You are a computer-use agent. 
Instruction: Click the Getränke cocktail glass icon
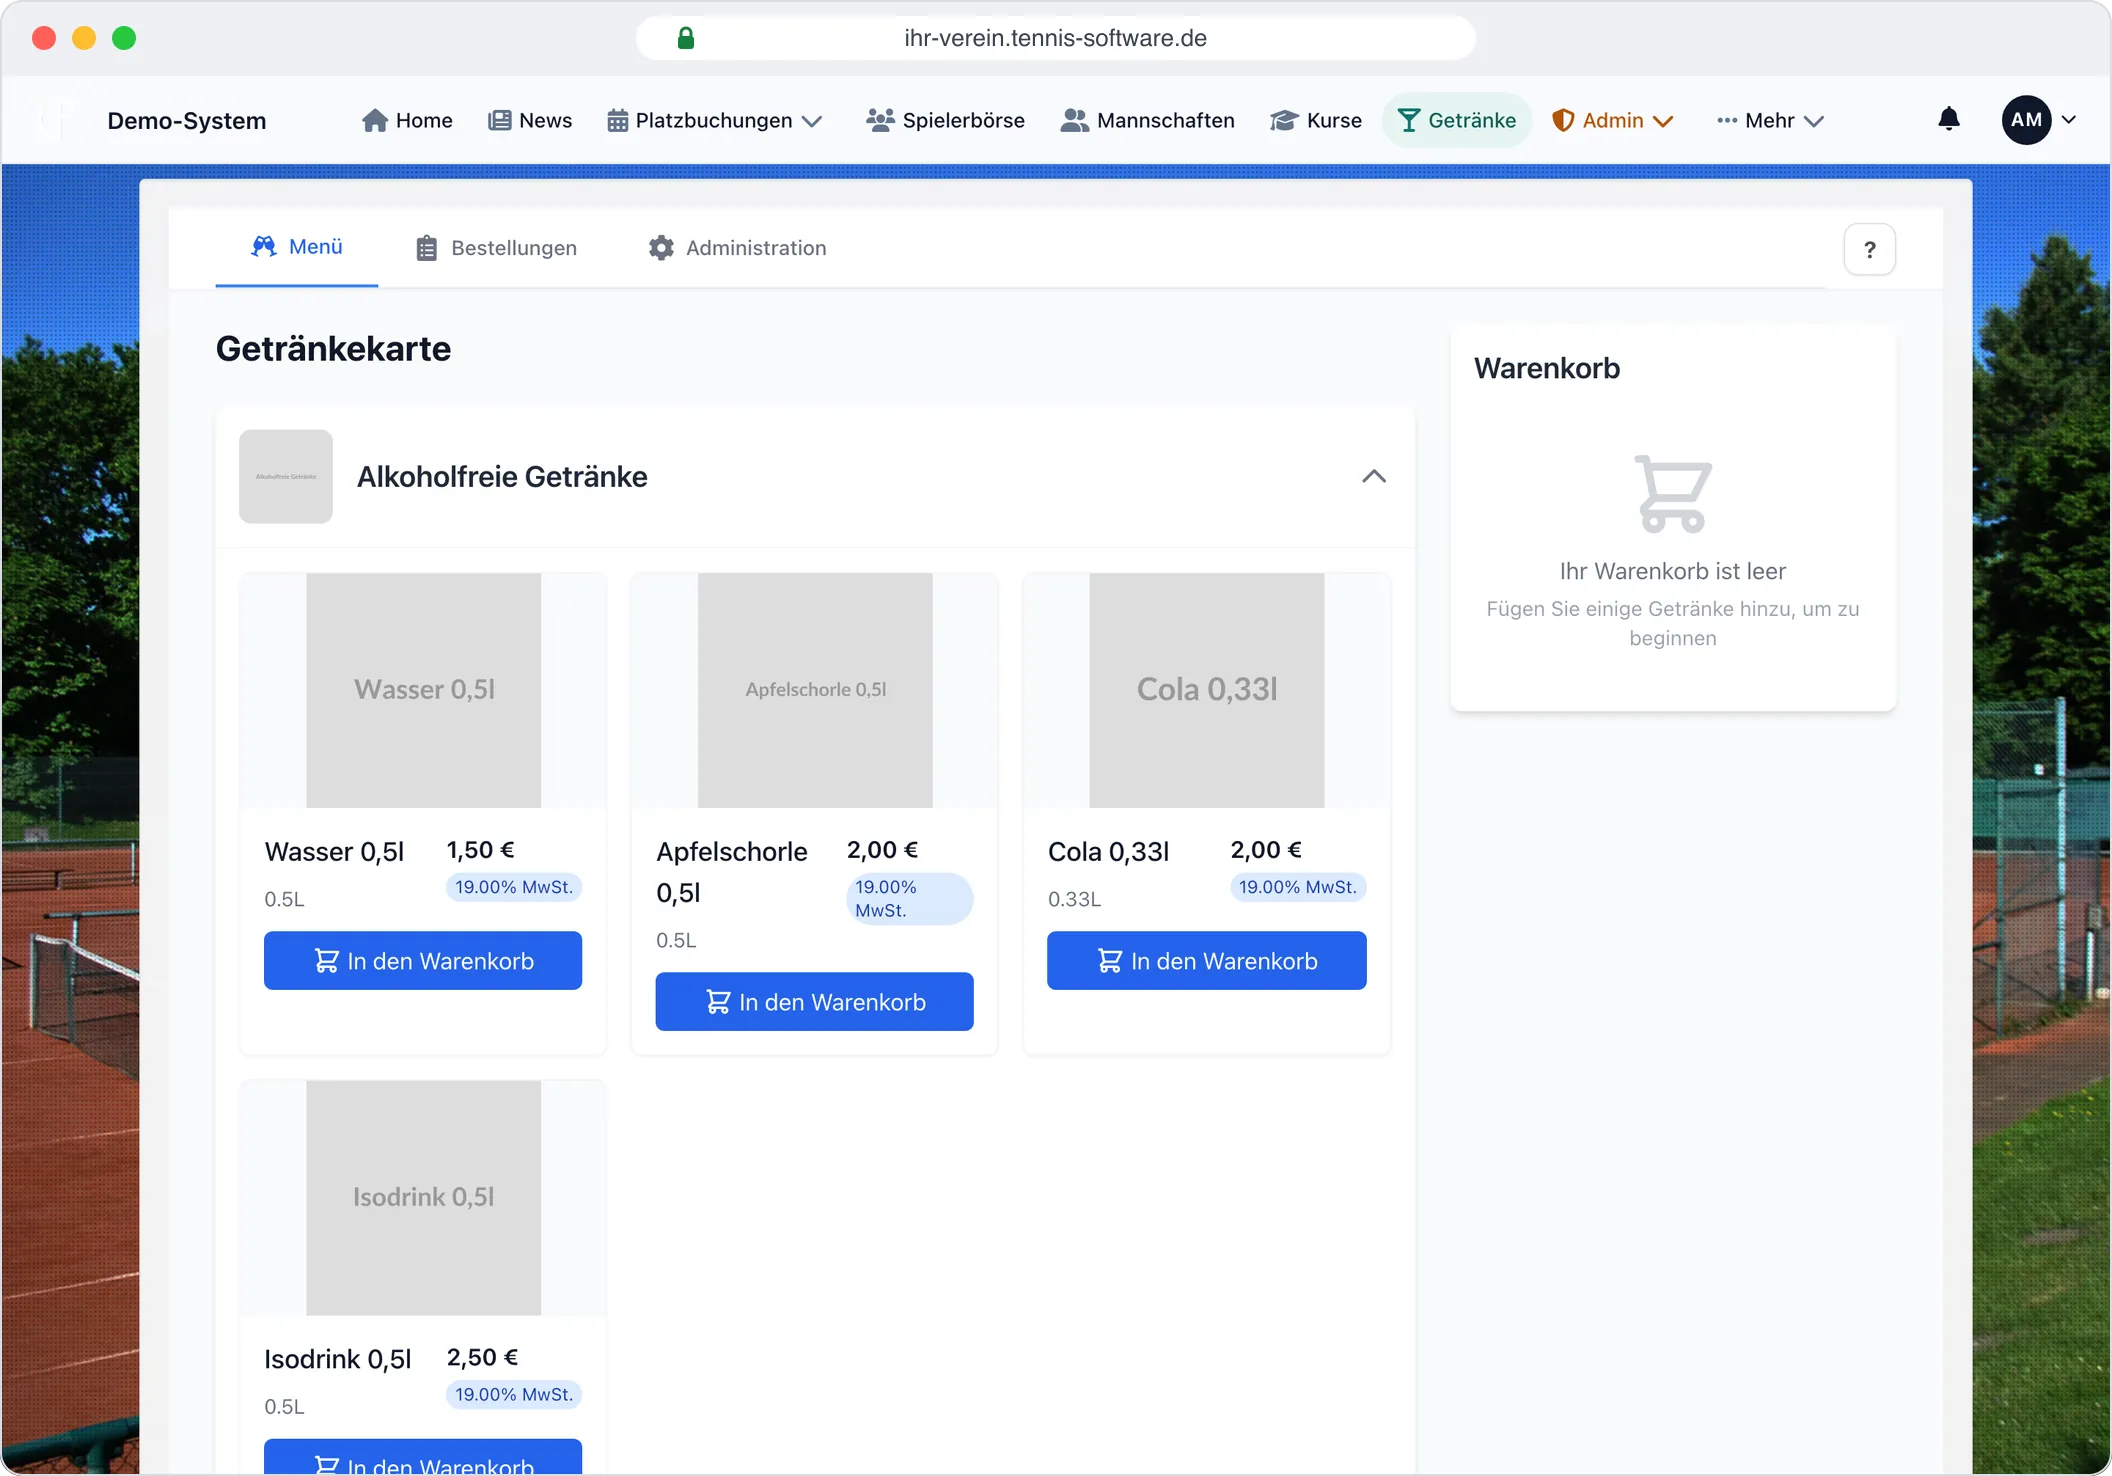coord(1408,121)
